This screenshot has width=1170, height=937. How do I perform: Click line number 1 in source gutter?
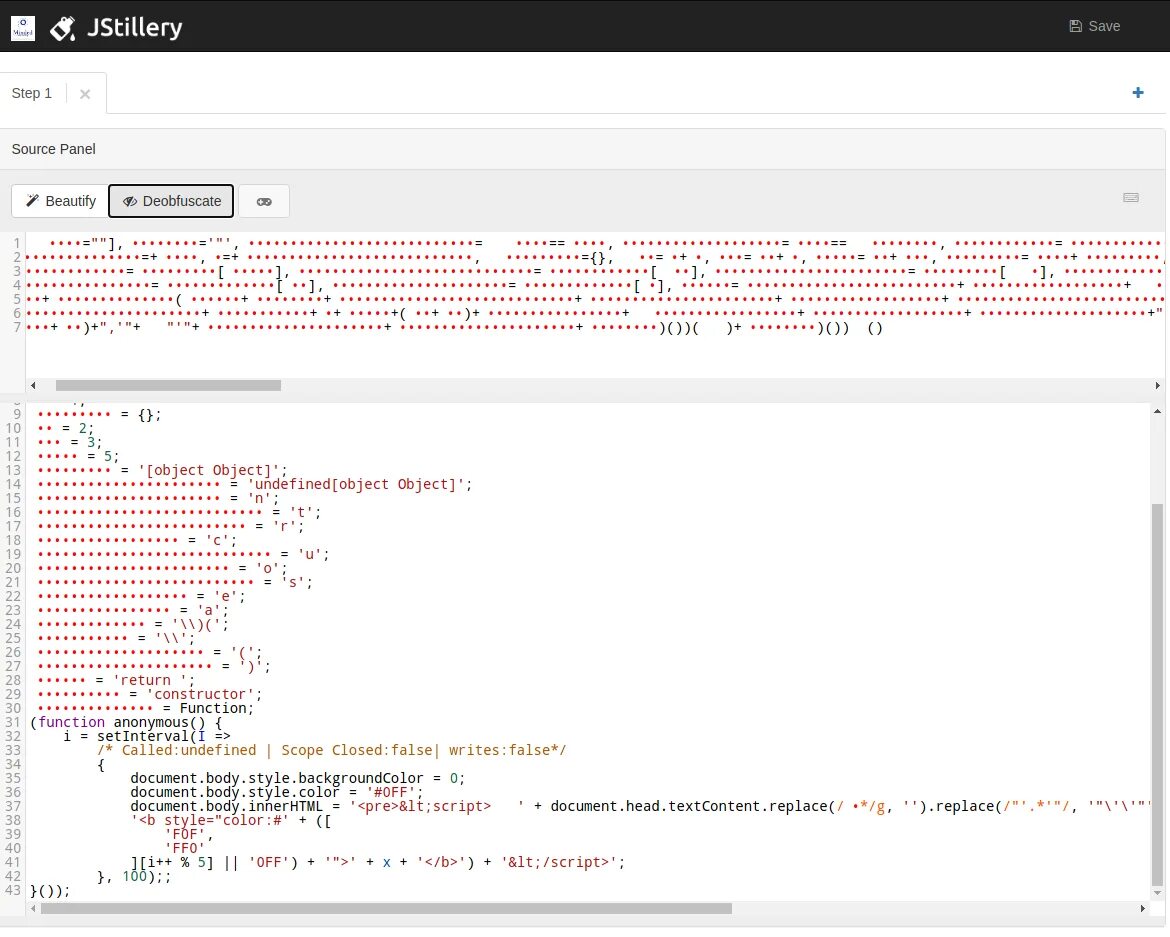tap(16, 243)
